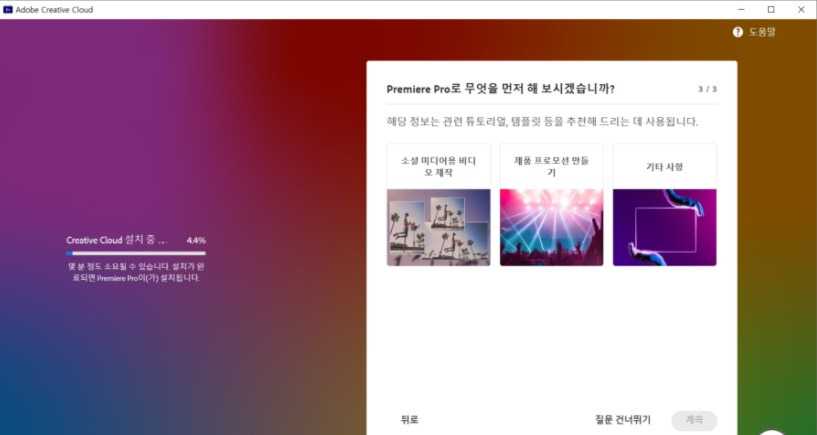Go back with the 뒤로 button

410,420
